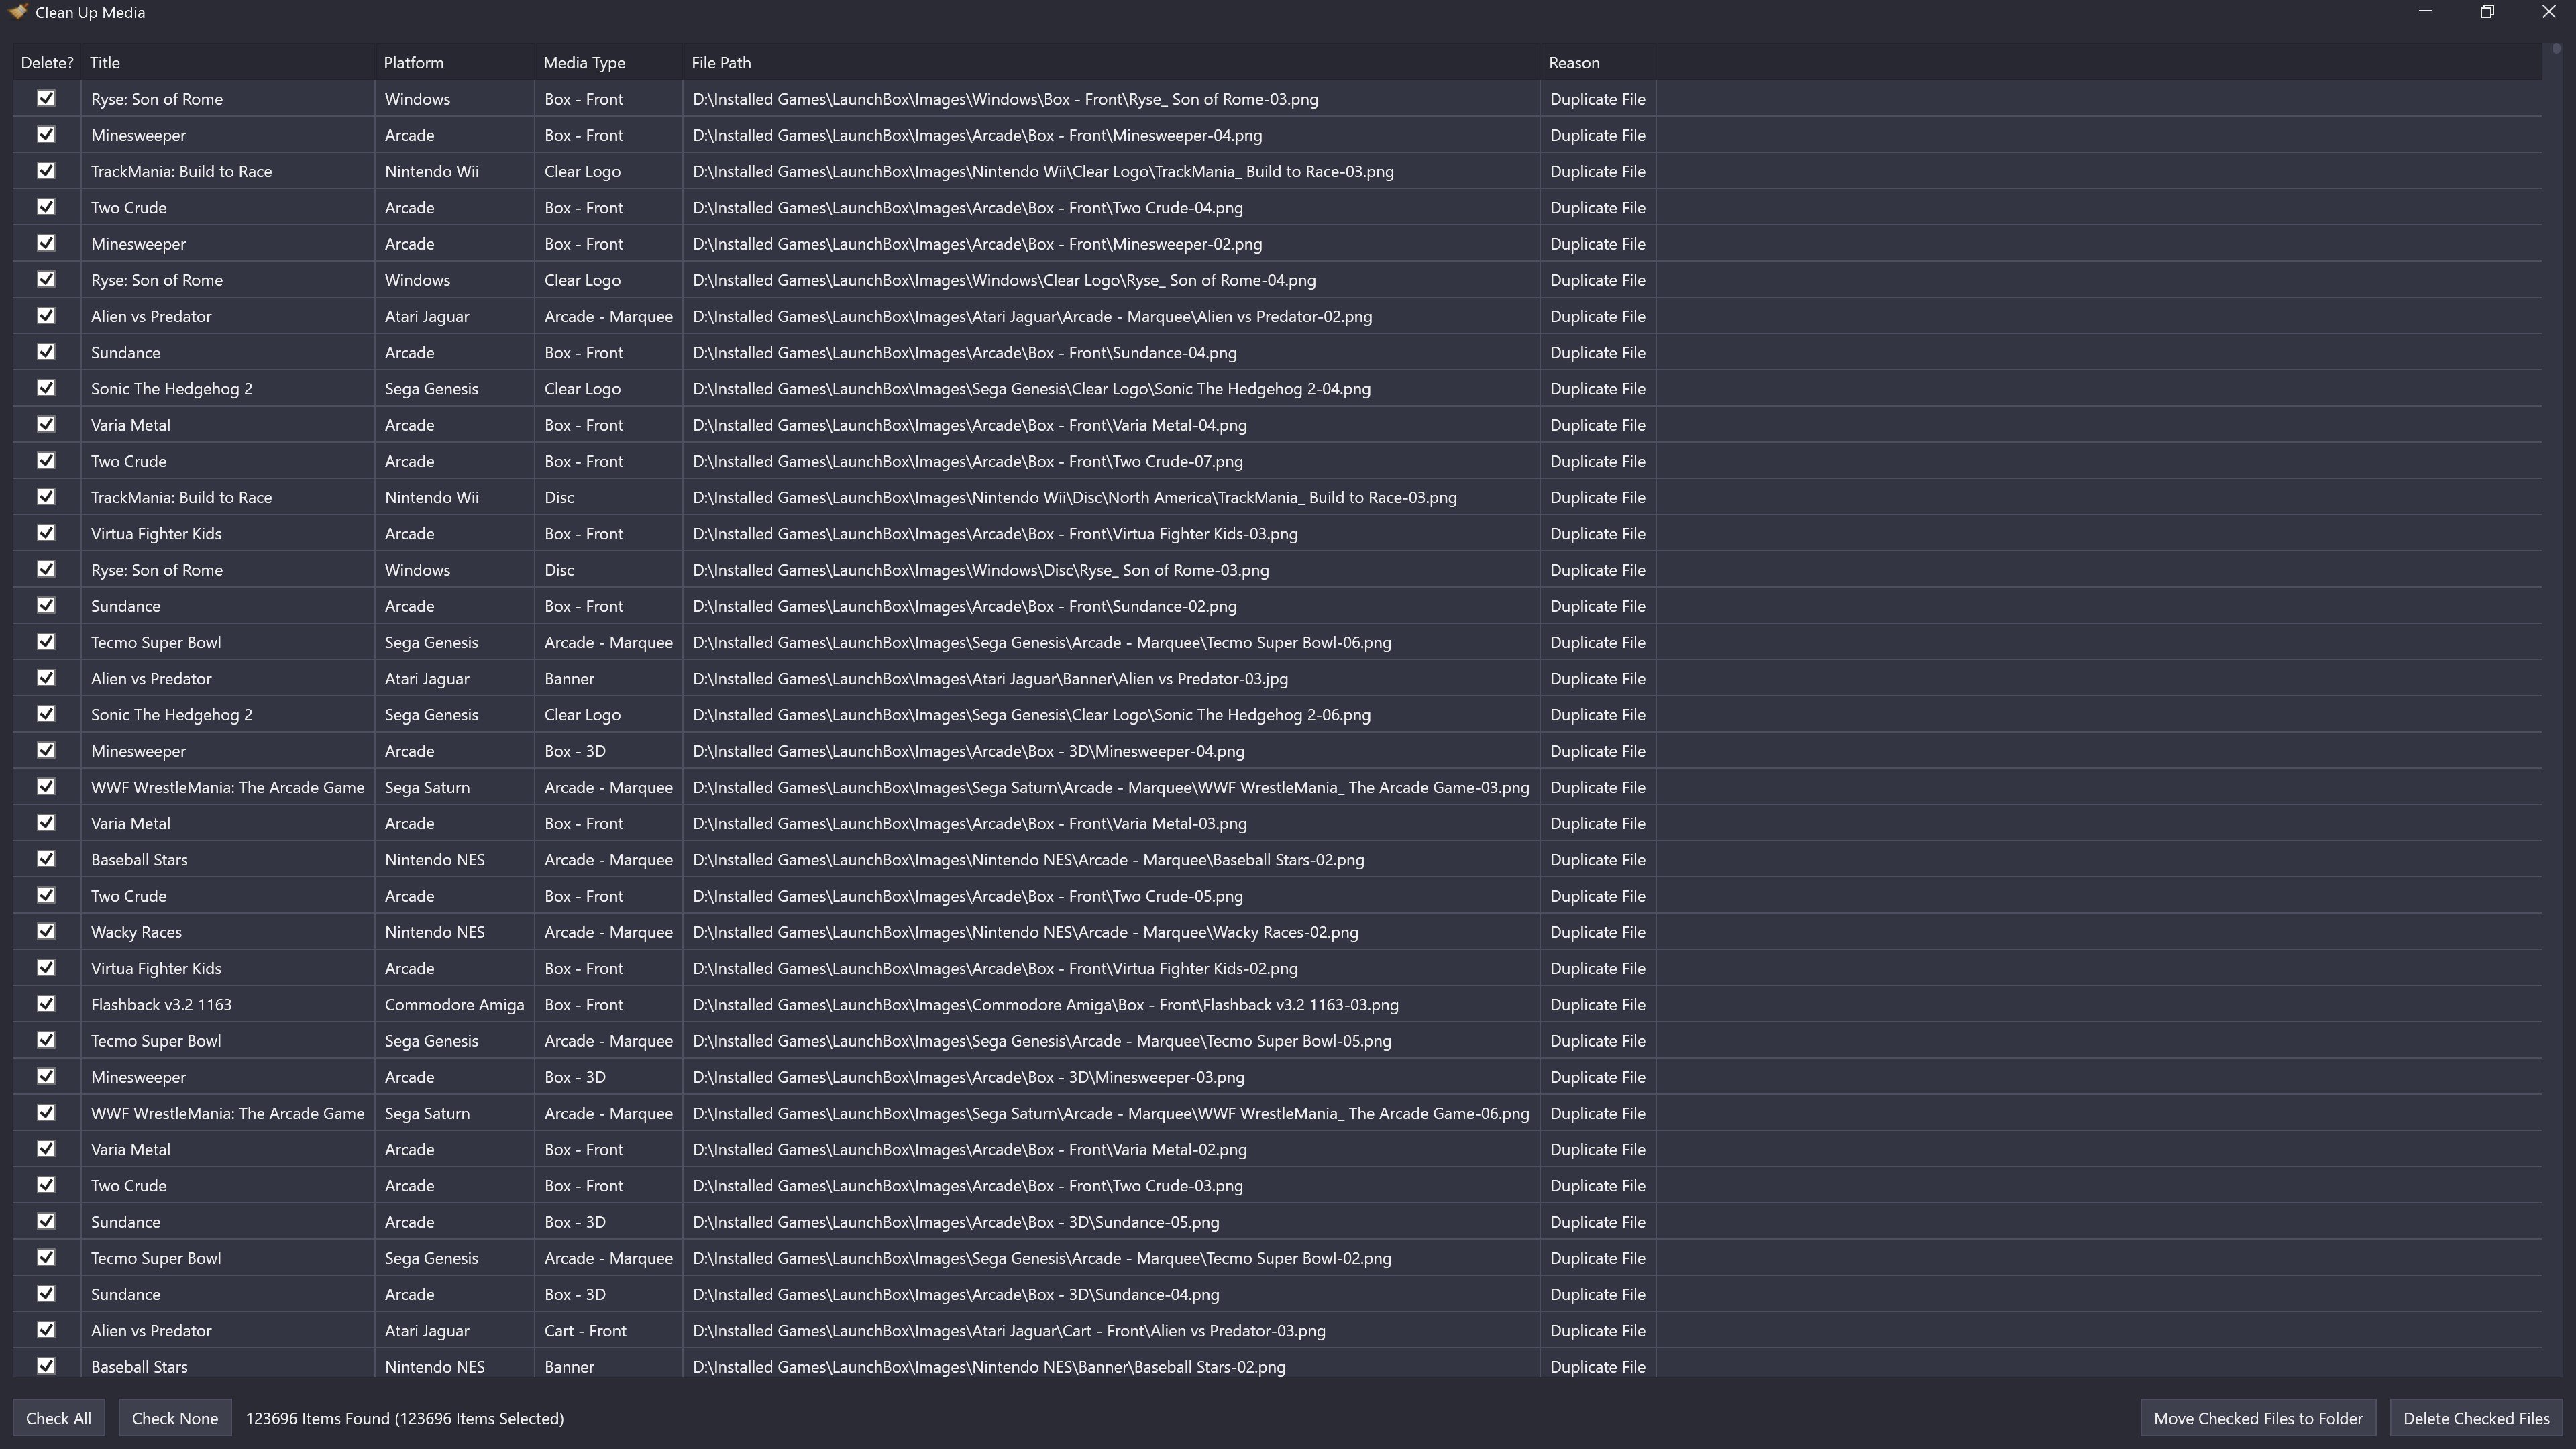
Task: Select Duplicate File reason for Baseball Stars Banner
Action: click(1597, 1367)
